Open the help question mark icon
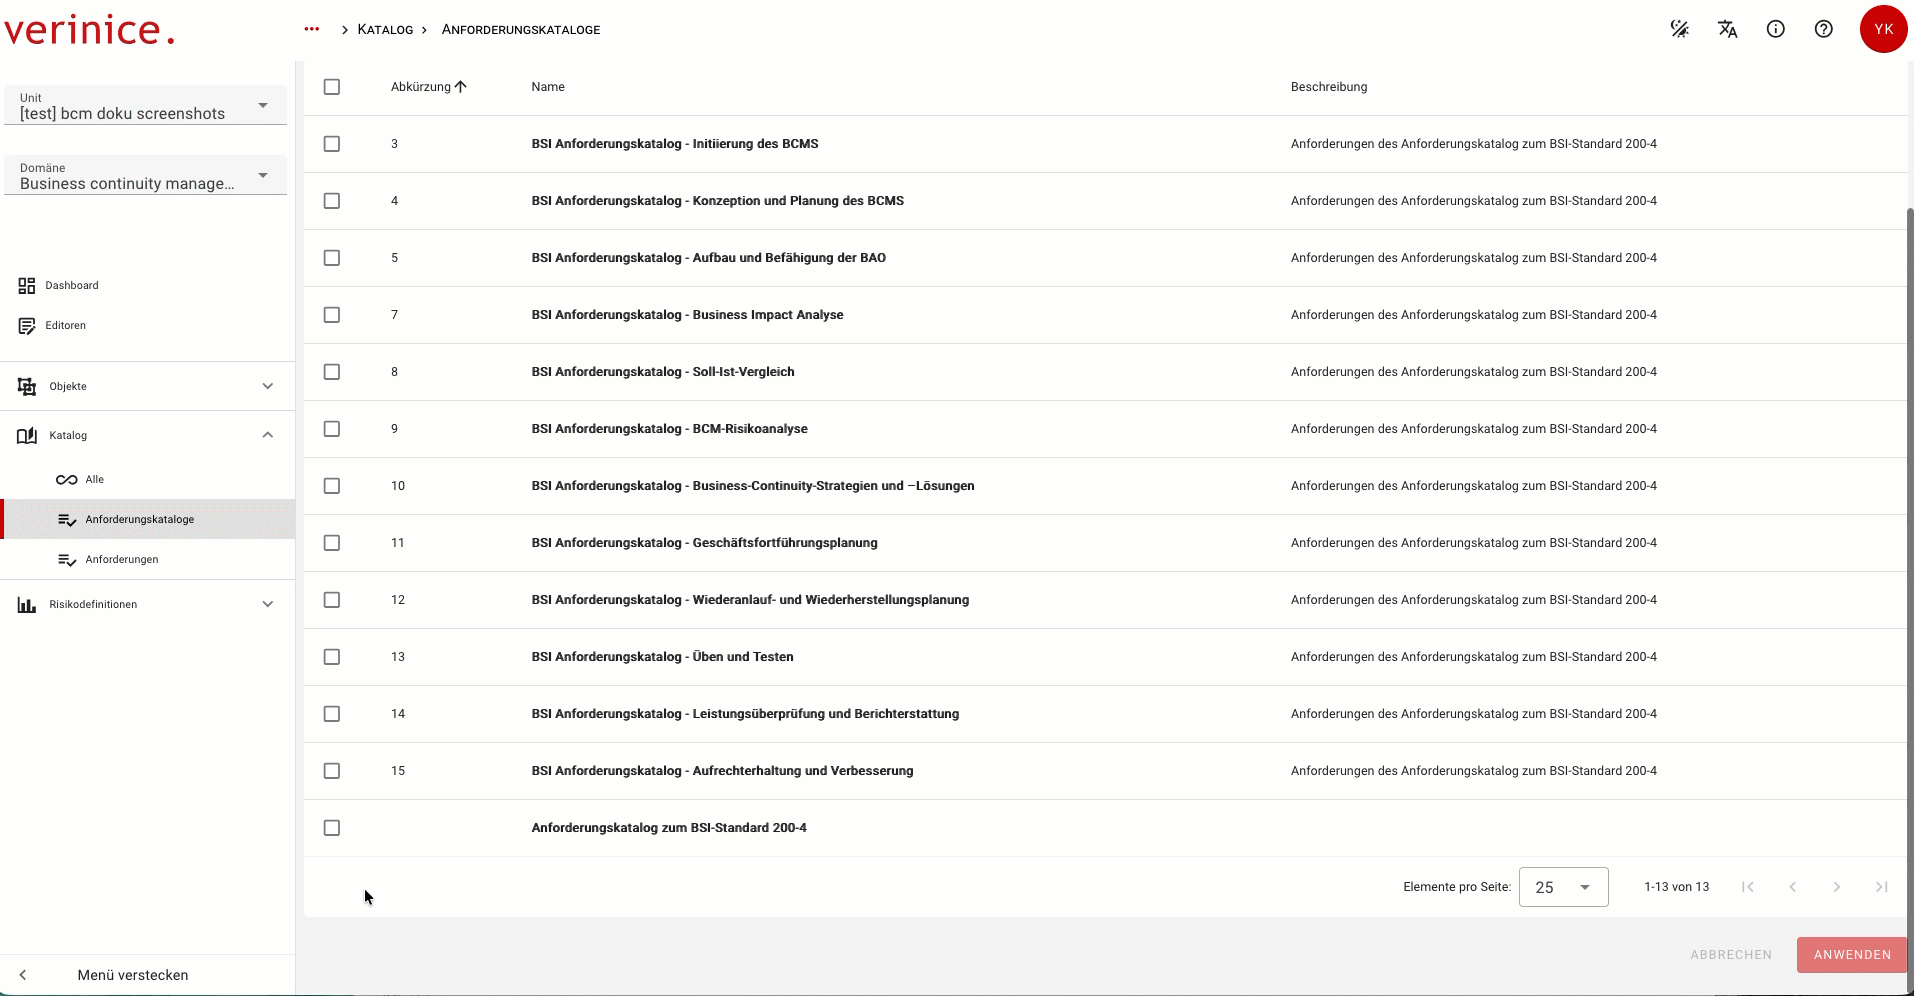Image resolution: width=1914 pixels, height=996 pixels. [1824, 30]
